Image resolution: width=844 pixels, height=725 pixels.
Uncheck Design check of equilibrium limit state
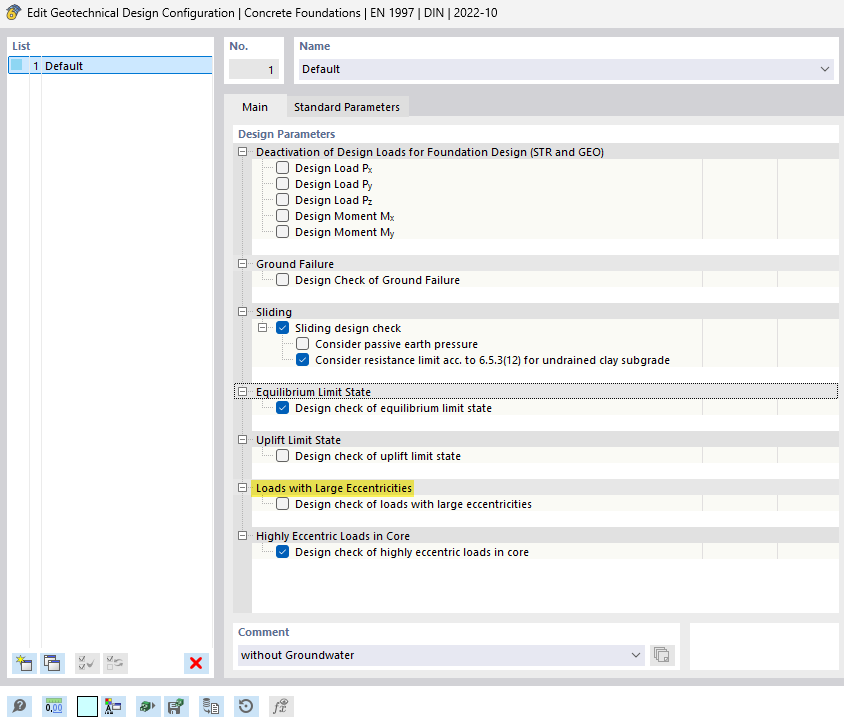pyautogui.click(x=283, y=408)
